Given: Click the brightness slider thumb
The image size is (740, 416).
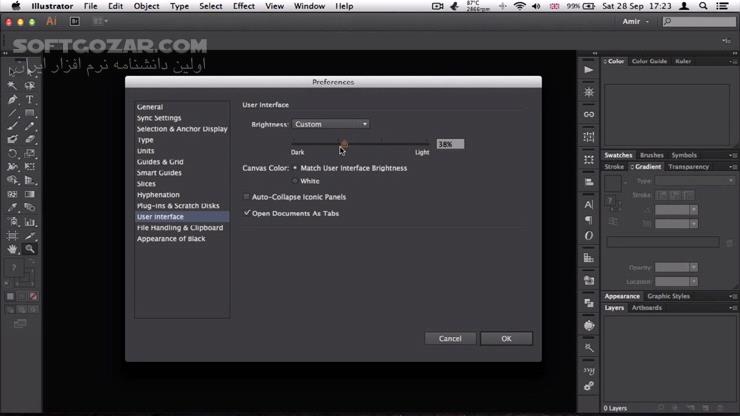Looking at the screenshot, I should [x=344, y=144].
